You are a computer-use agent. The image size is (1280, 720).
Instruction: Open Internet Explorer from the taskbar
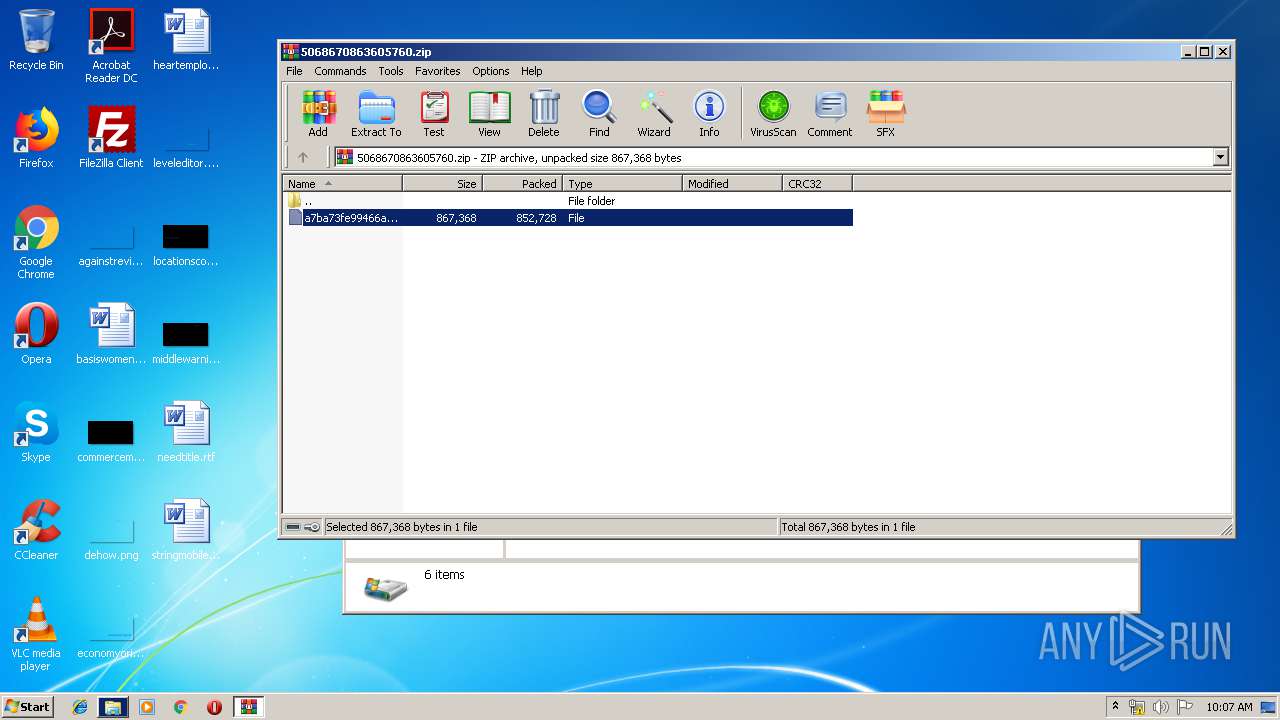pyautogui.click(x=80, y=707)
